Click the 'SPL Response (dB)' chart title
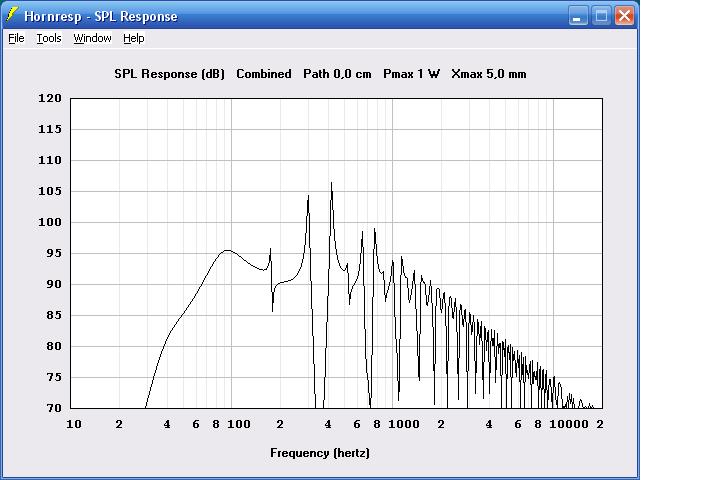 pos(169,74)
